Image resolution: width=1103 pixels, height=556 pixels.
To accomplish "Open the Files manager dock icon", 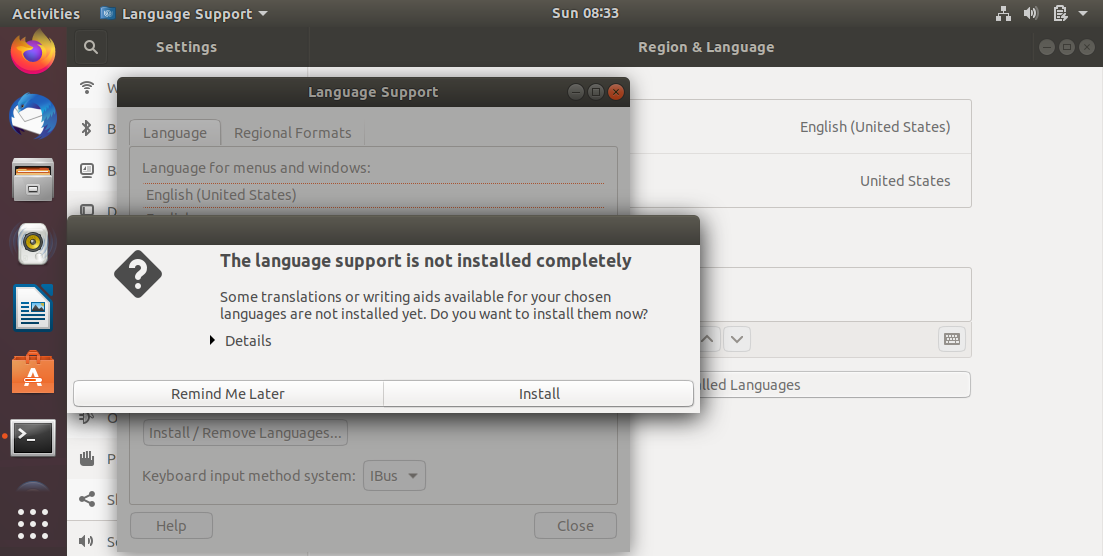I will click(33, 180).
